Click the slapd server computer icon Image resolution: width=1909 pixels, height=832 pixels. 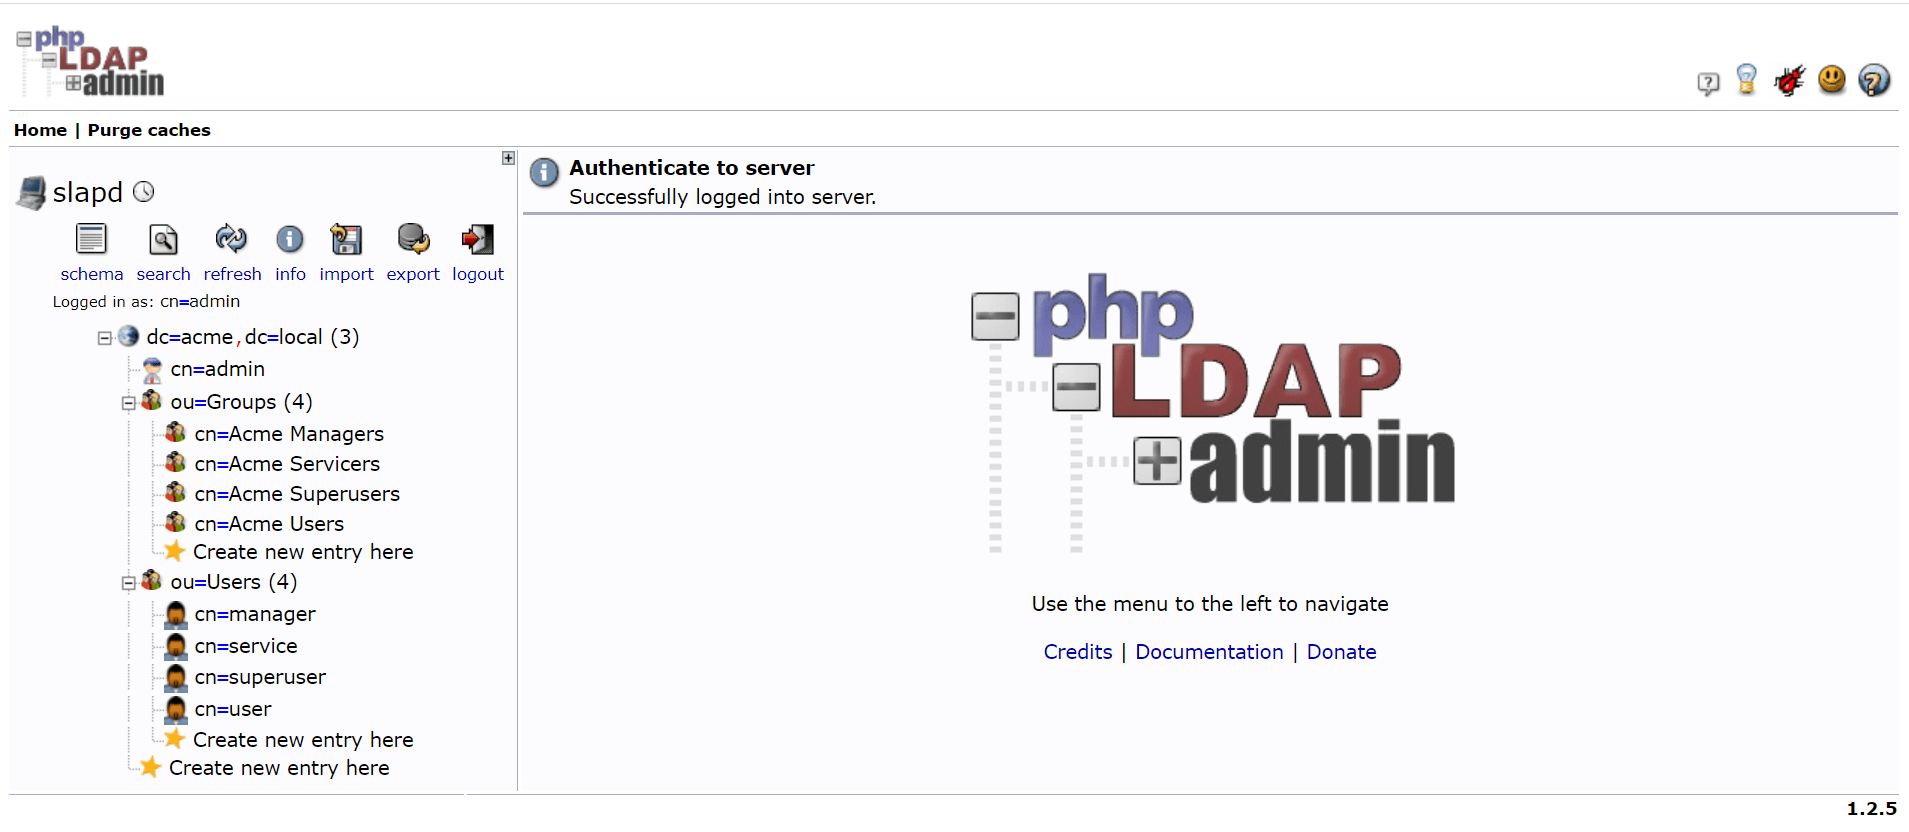32,192
